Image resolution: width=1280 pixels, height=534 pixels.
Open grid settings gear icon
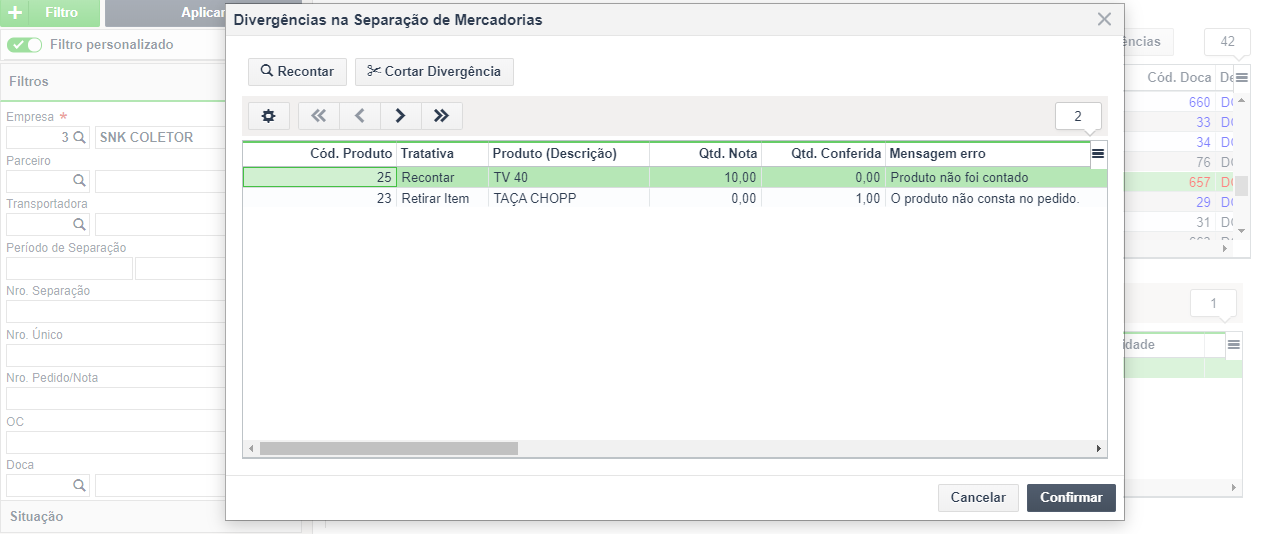pyautogui.click(x=268, y=116)
